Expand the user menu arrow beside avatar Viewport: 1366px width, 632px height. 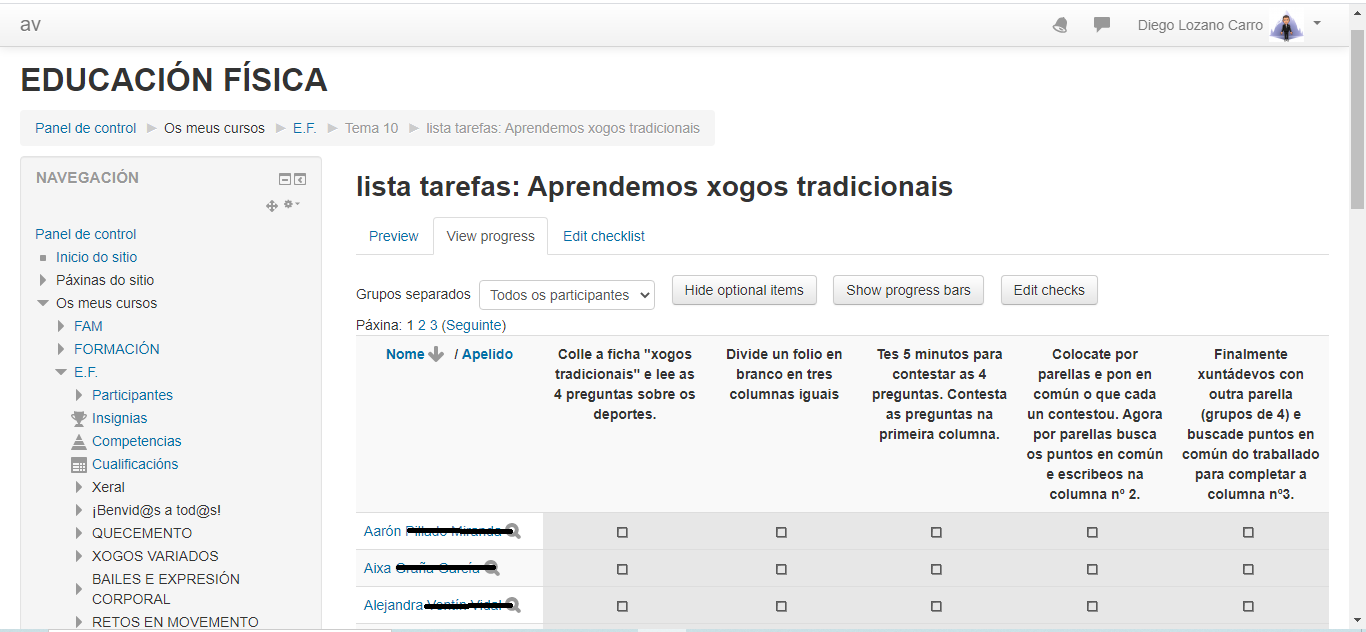pos(1317,23)
